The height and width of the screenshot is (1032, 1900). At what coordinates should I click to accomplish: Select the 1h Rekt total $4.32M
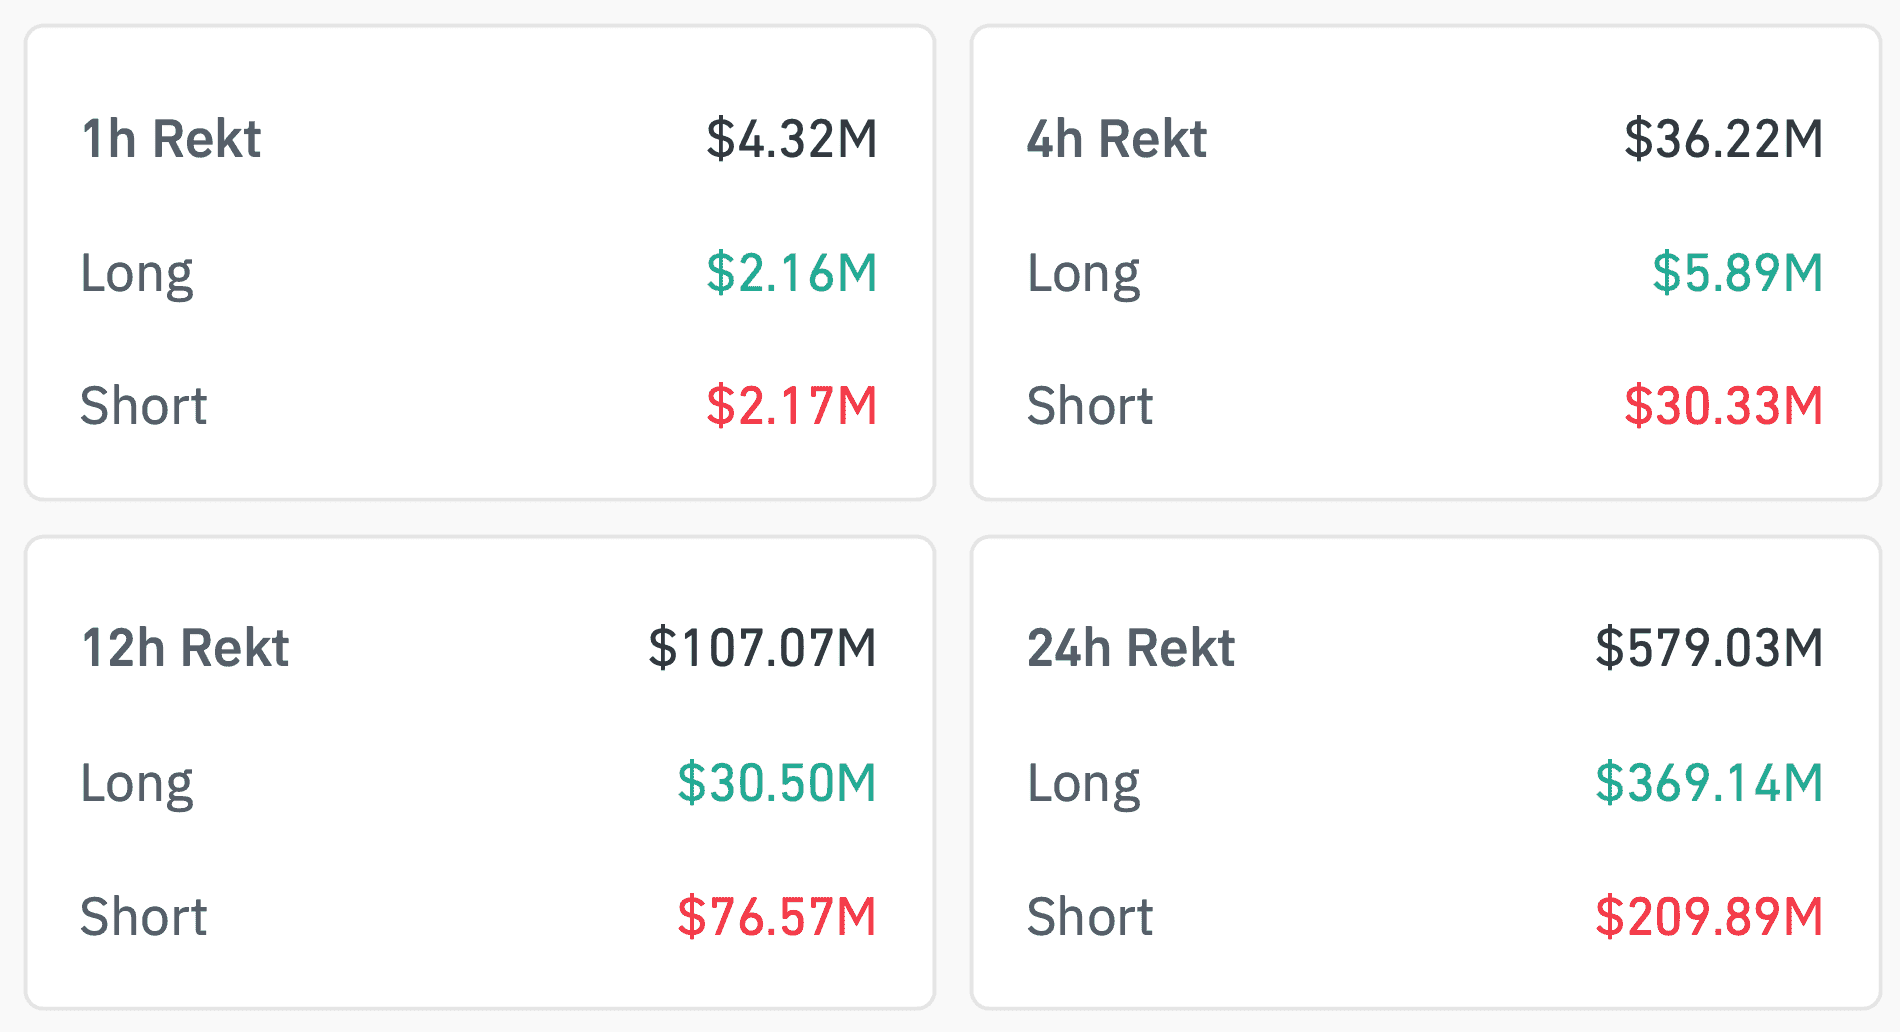[x=791, y=139]
